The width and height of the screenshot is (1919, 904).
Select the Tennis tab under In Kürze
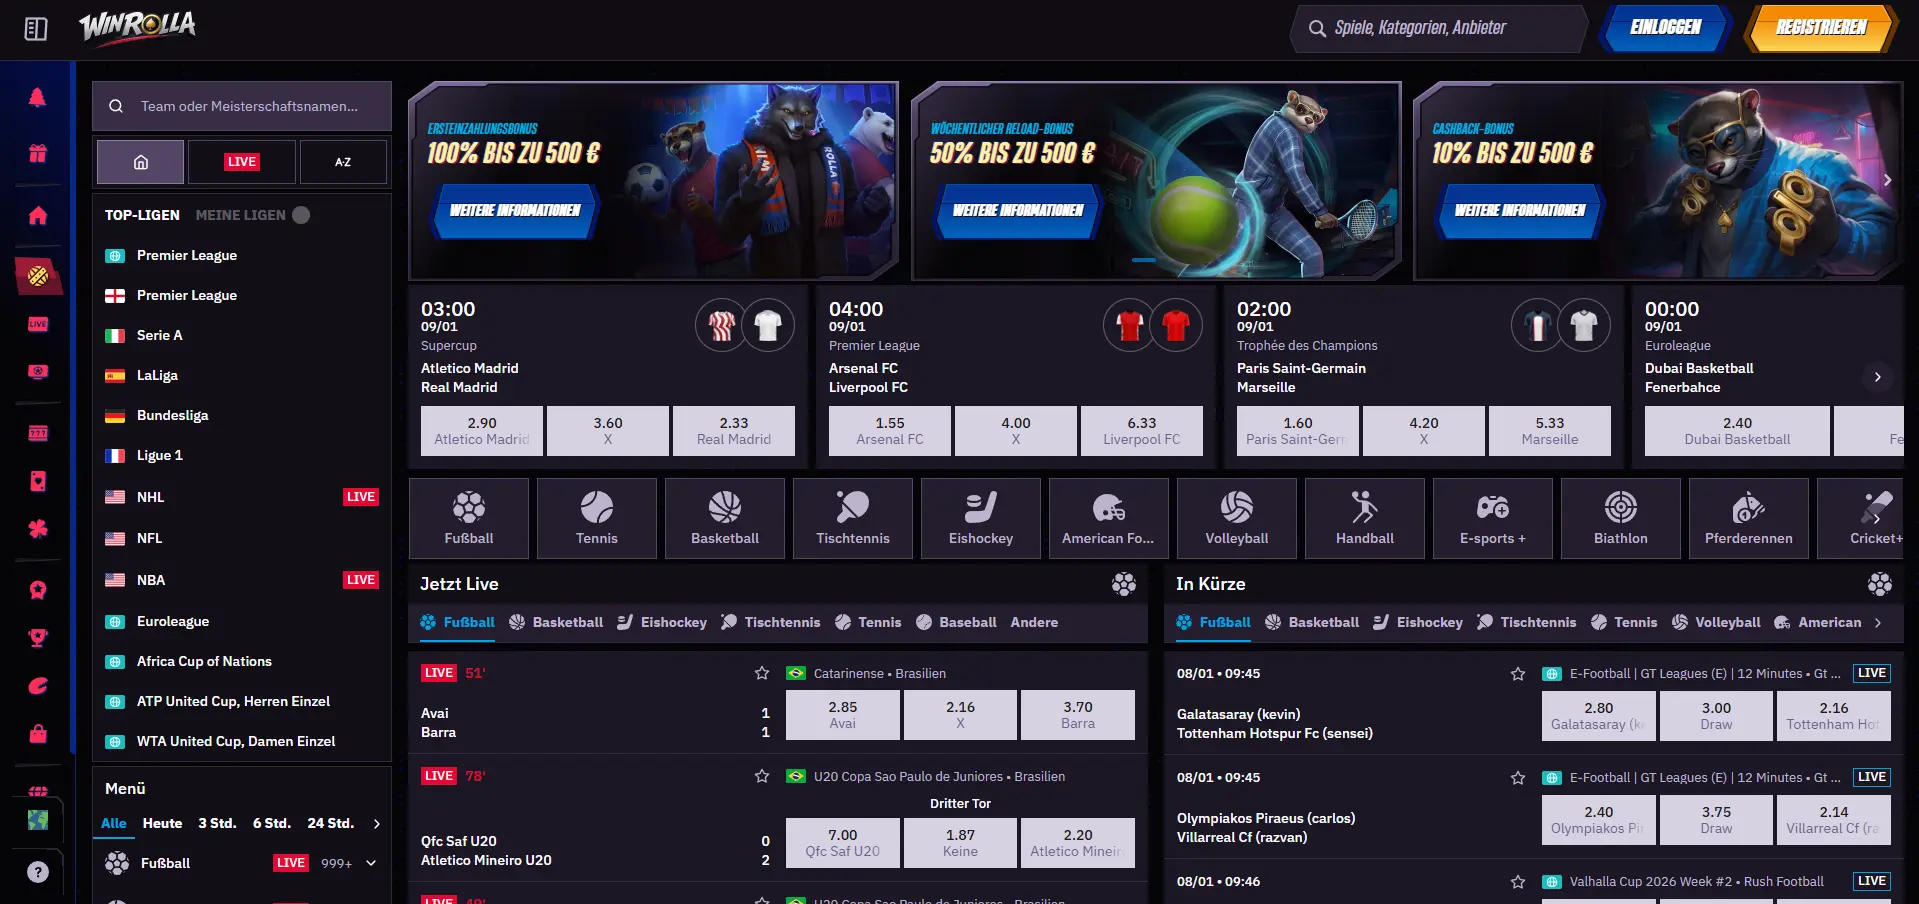pos(1624,622)
